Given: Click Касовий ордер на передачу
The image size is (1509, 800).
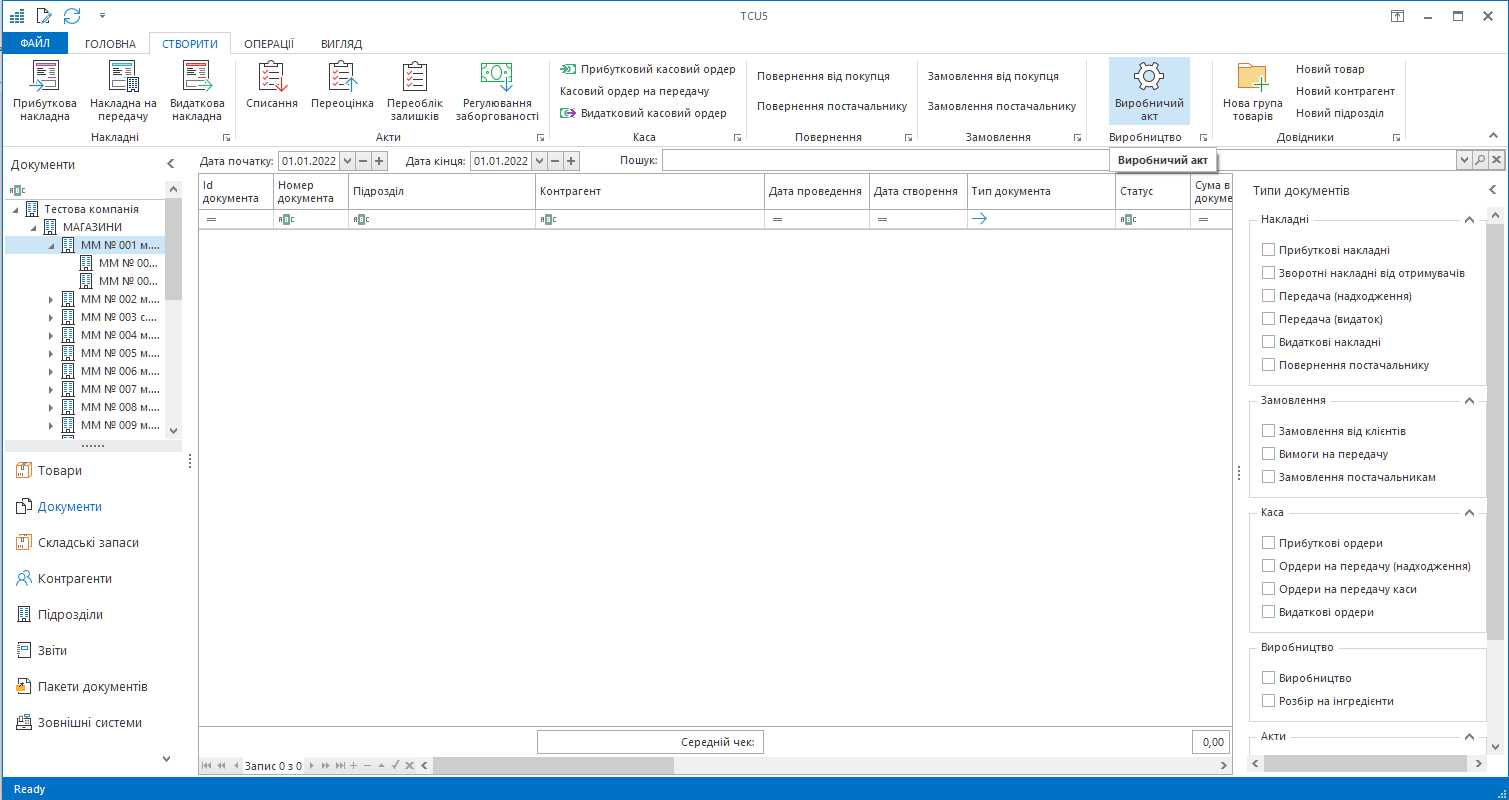Looking at the screenshot, I should pyautogui.click(x=634, y=91).
